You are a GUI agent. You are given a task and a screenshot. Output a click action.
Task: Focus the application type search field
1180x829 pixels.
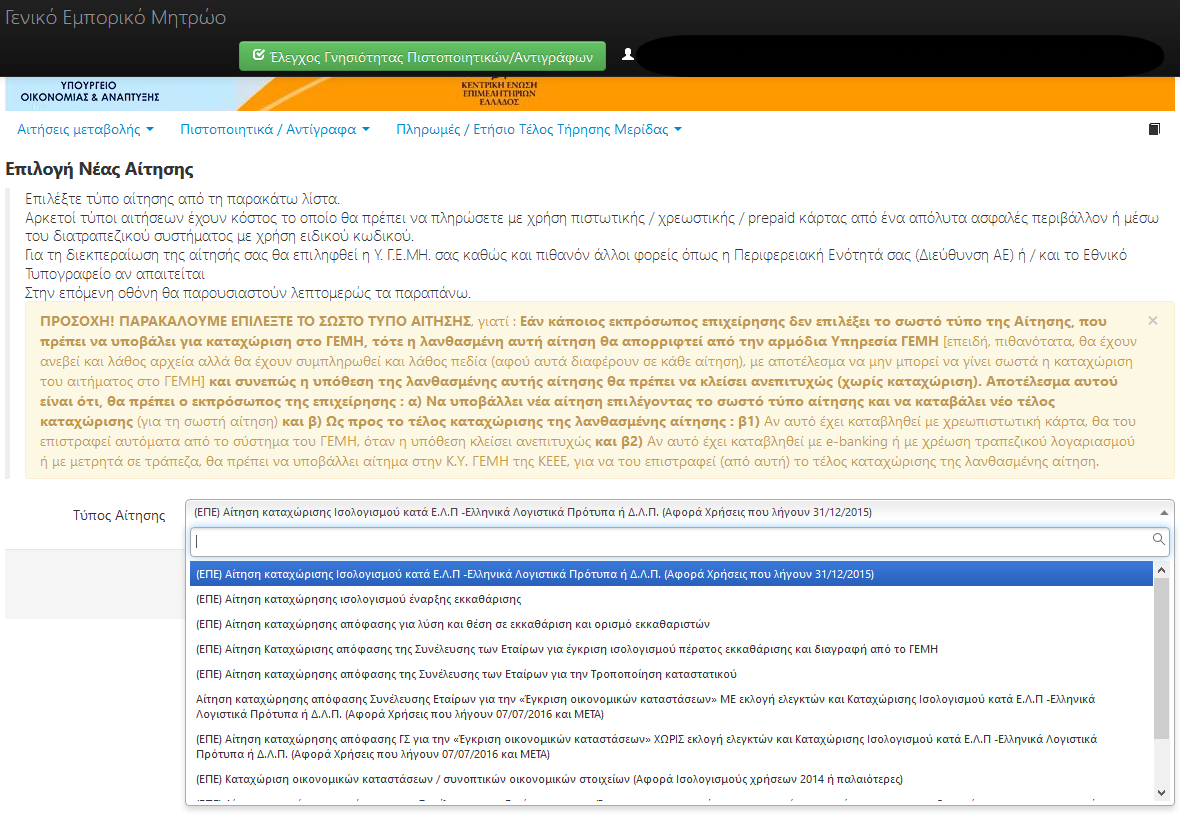[x=670, y=541]
